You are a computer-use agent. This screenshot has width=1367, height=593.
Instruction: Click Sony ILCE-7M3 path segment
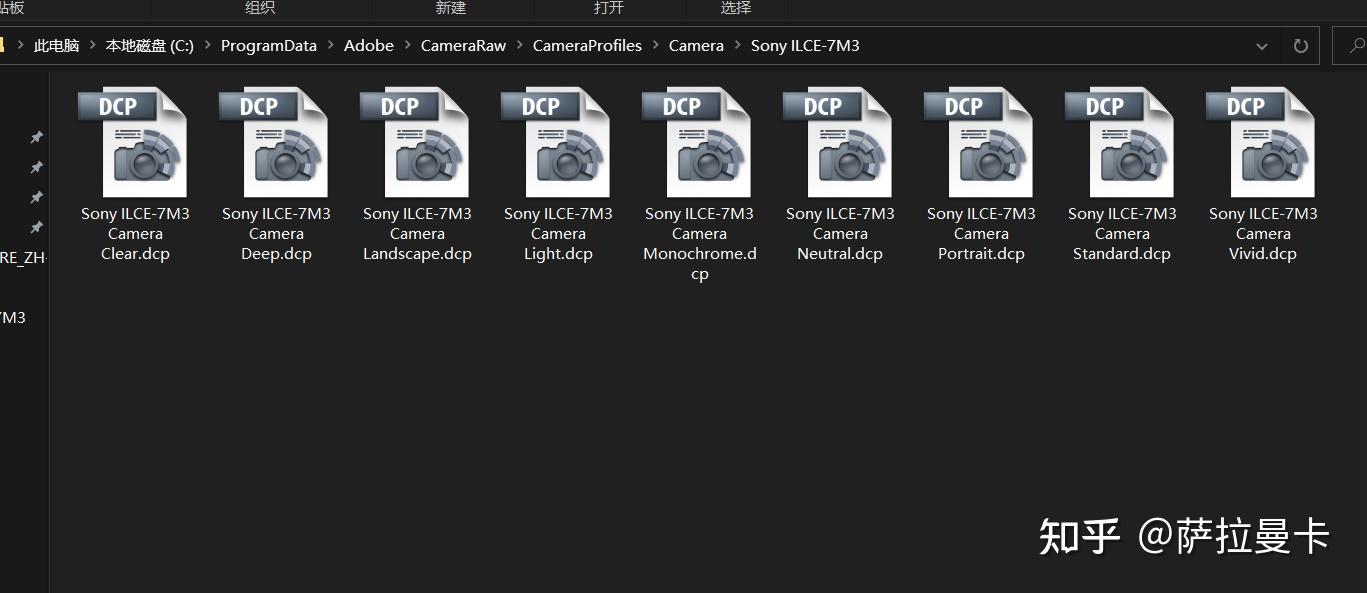(x=805, y=46)
